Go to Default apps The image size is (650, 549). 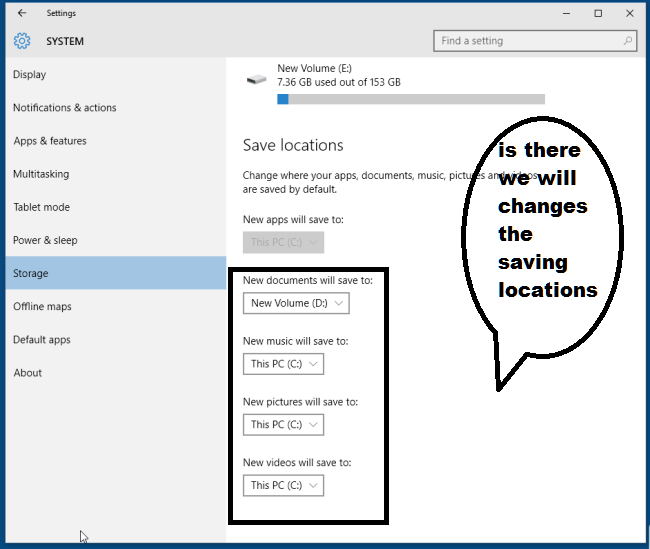coord(116,340)
